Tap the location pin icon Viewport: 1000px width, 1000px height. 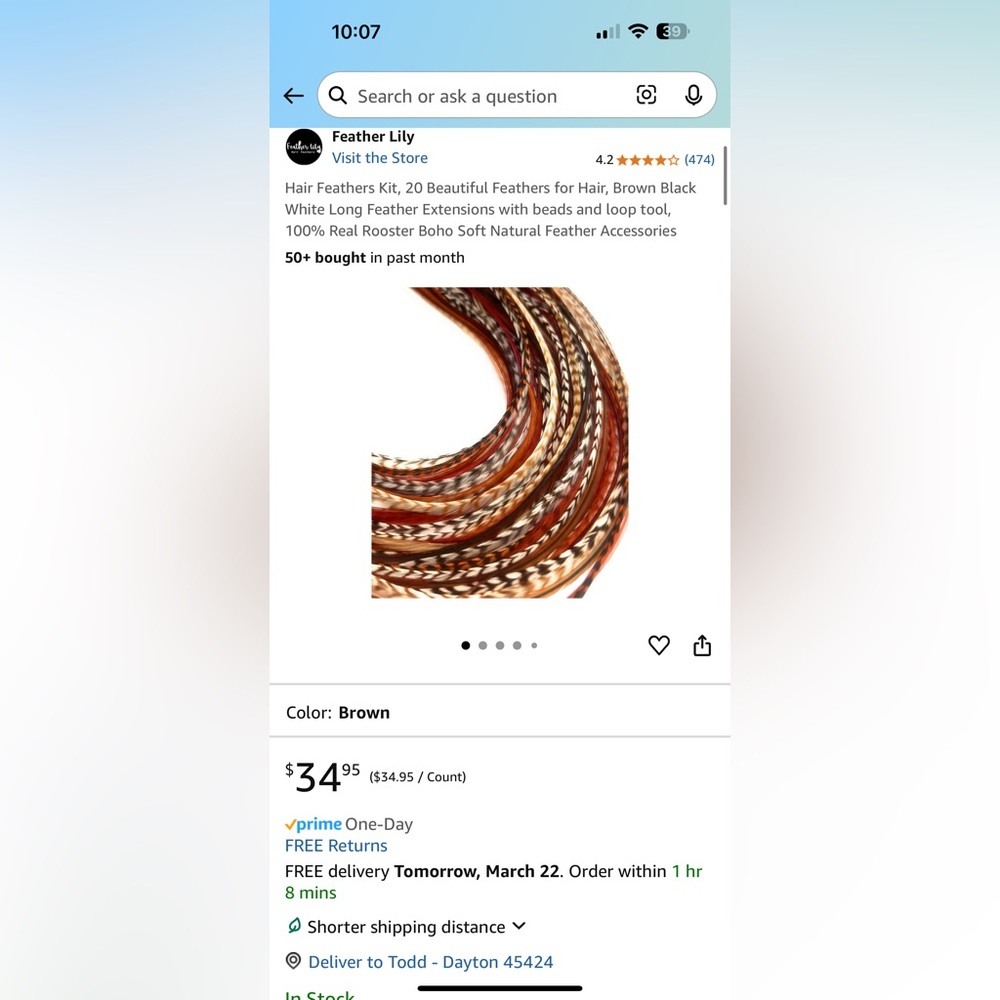click(293, 960)
